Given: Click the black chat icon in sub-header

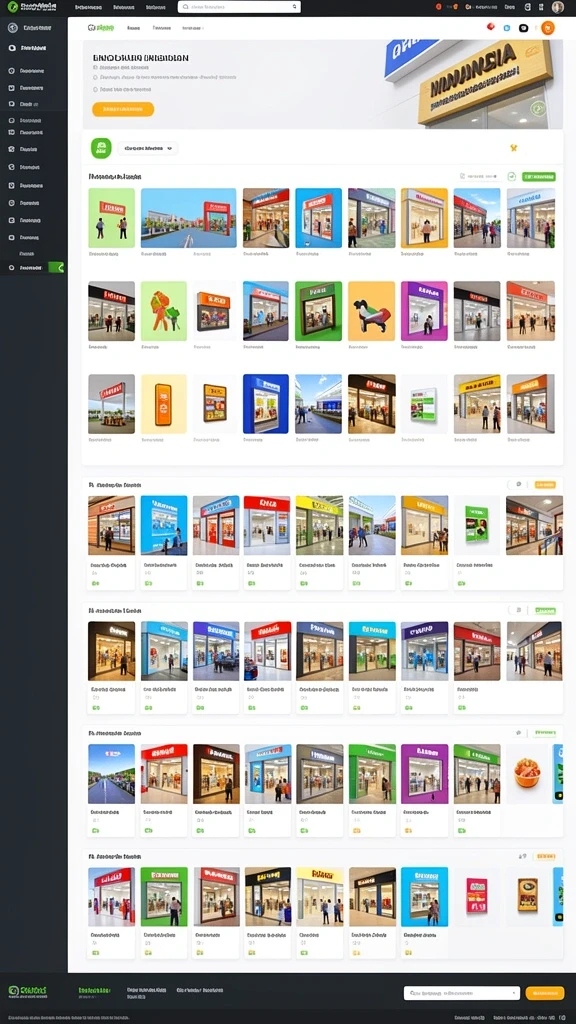Looking at the screenshot, I should [523, 28].
